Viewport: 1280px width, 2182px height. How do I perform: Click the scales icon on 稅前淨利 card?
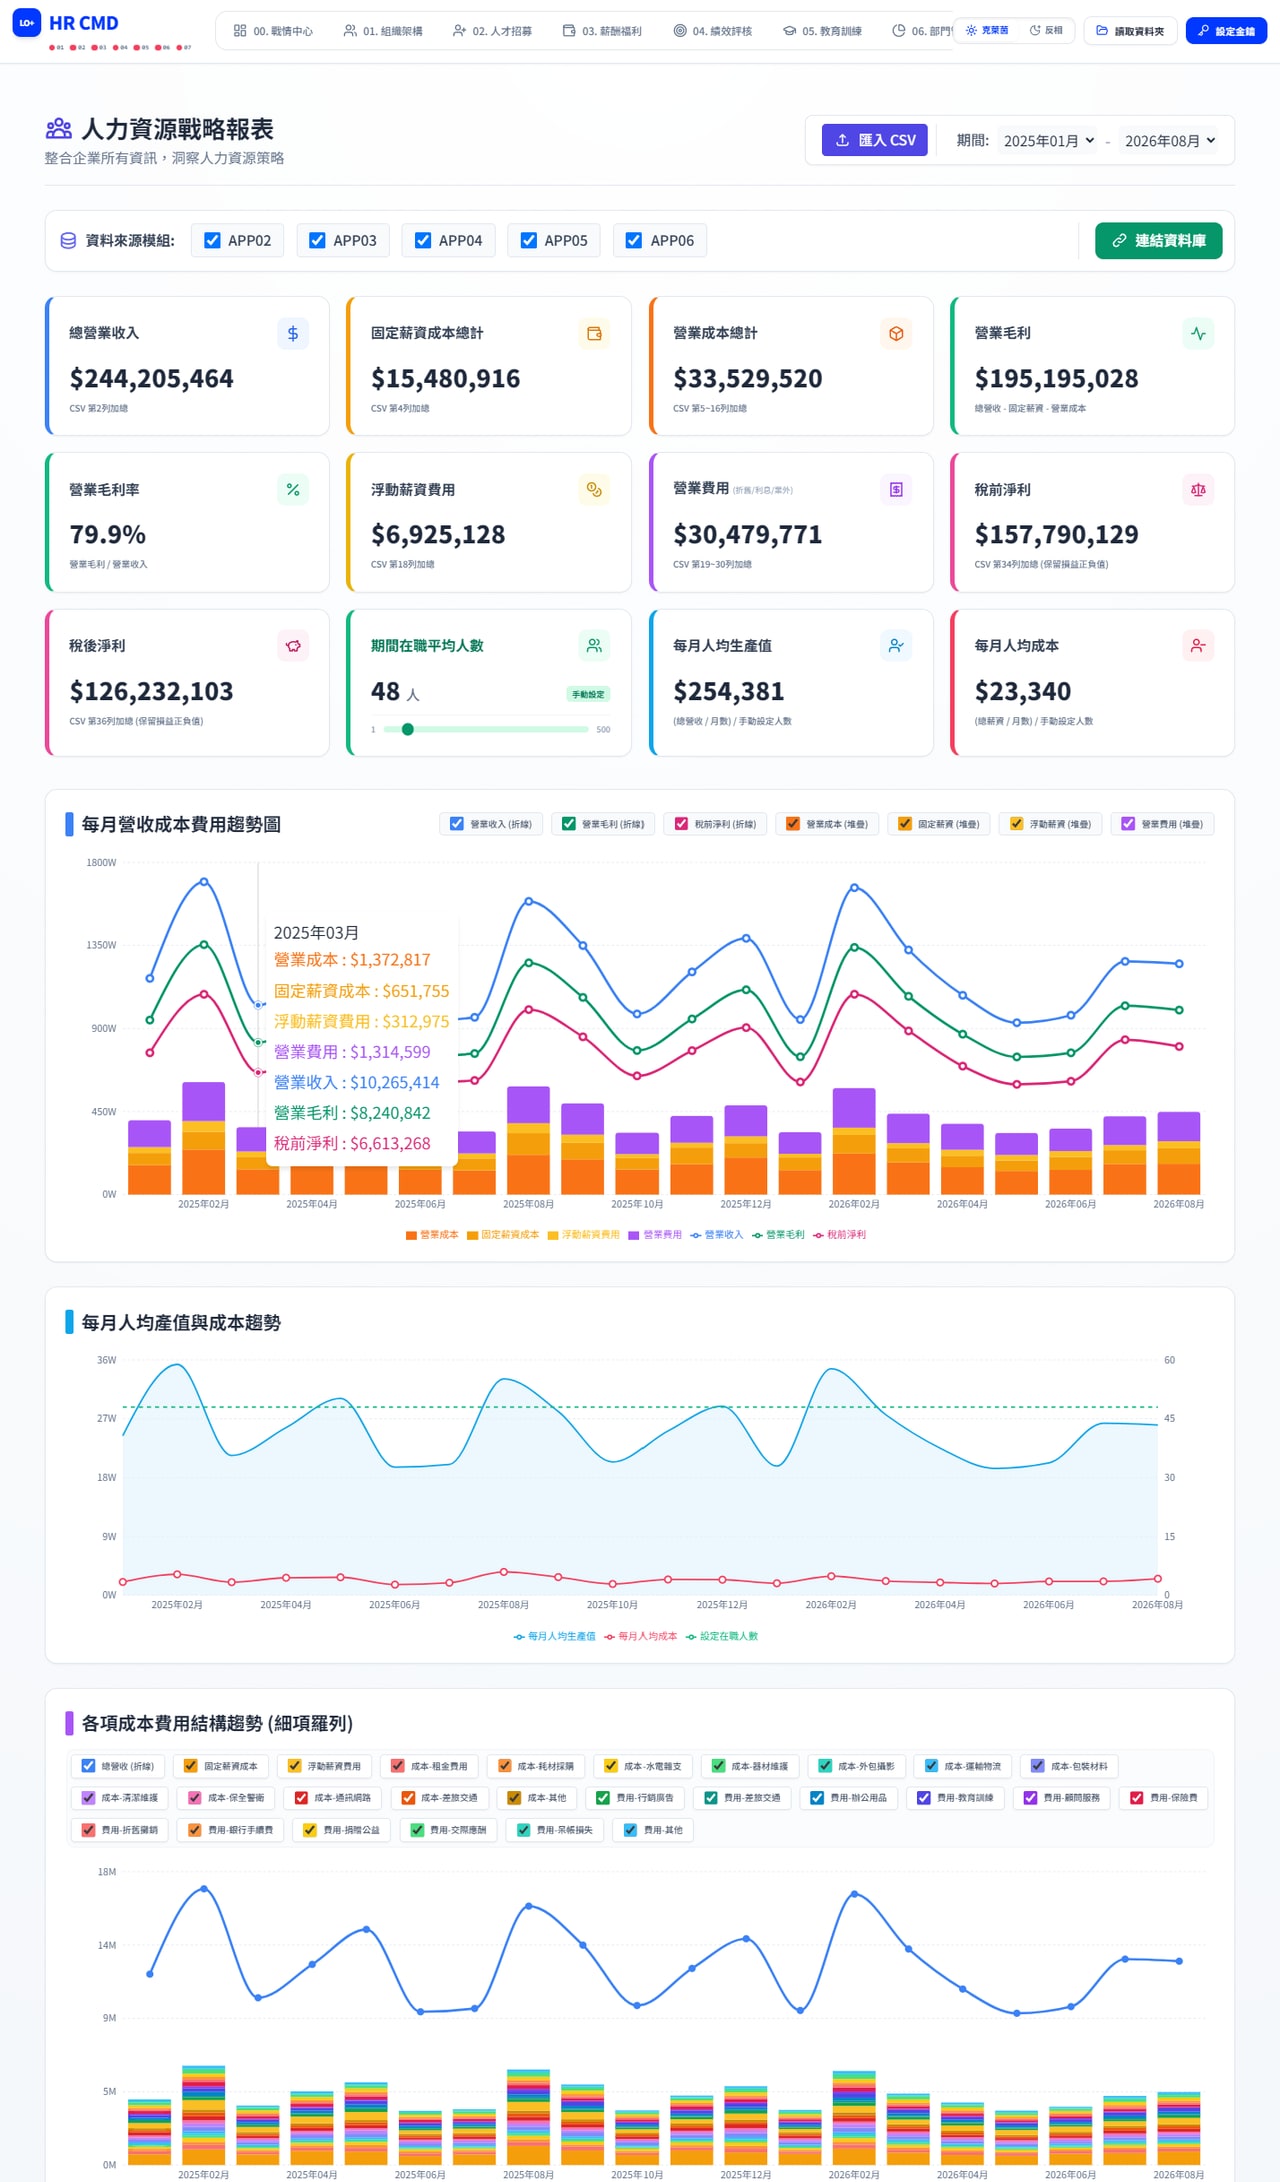[x=1198, y=490]
